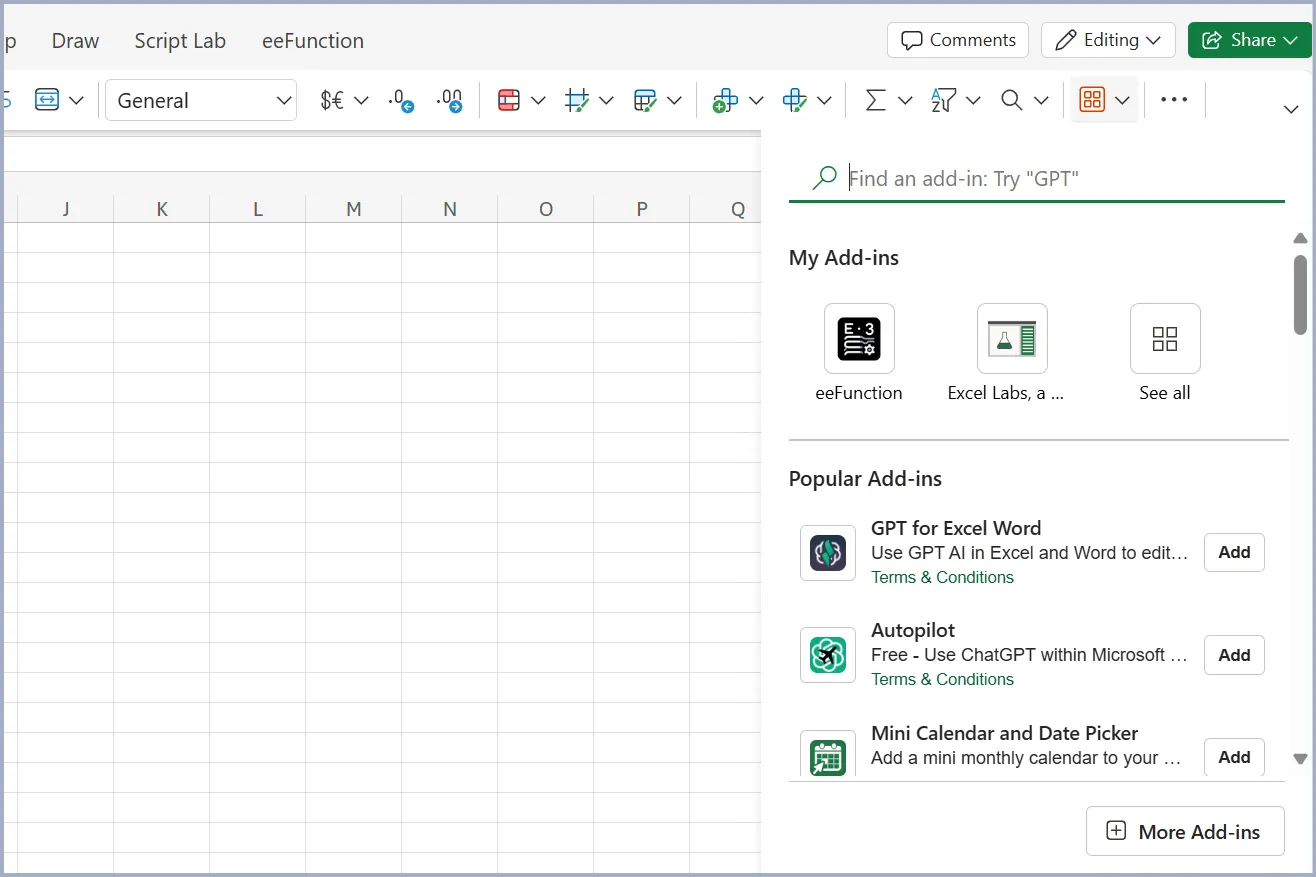The image size is (1316, 877).
Task: Open Terms & Conditions for Autopilot
Action: 942,679
